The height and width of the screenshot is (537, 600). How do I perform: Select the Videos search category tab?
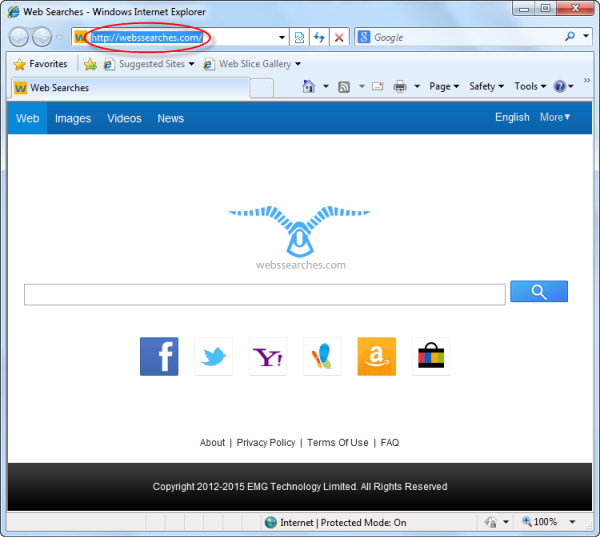pos(124,118)
